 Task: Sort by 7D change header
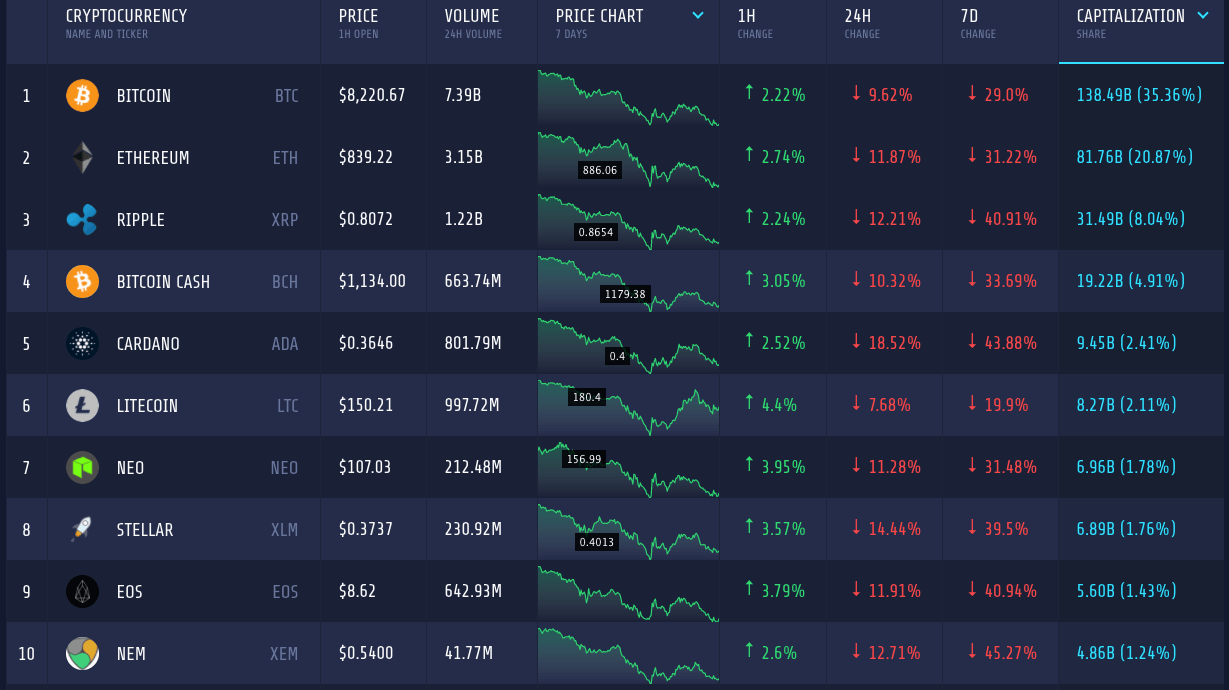pos(970,16)
